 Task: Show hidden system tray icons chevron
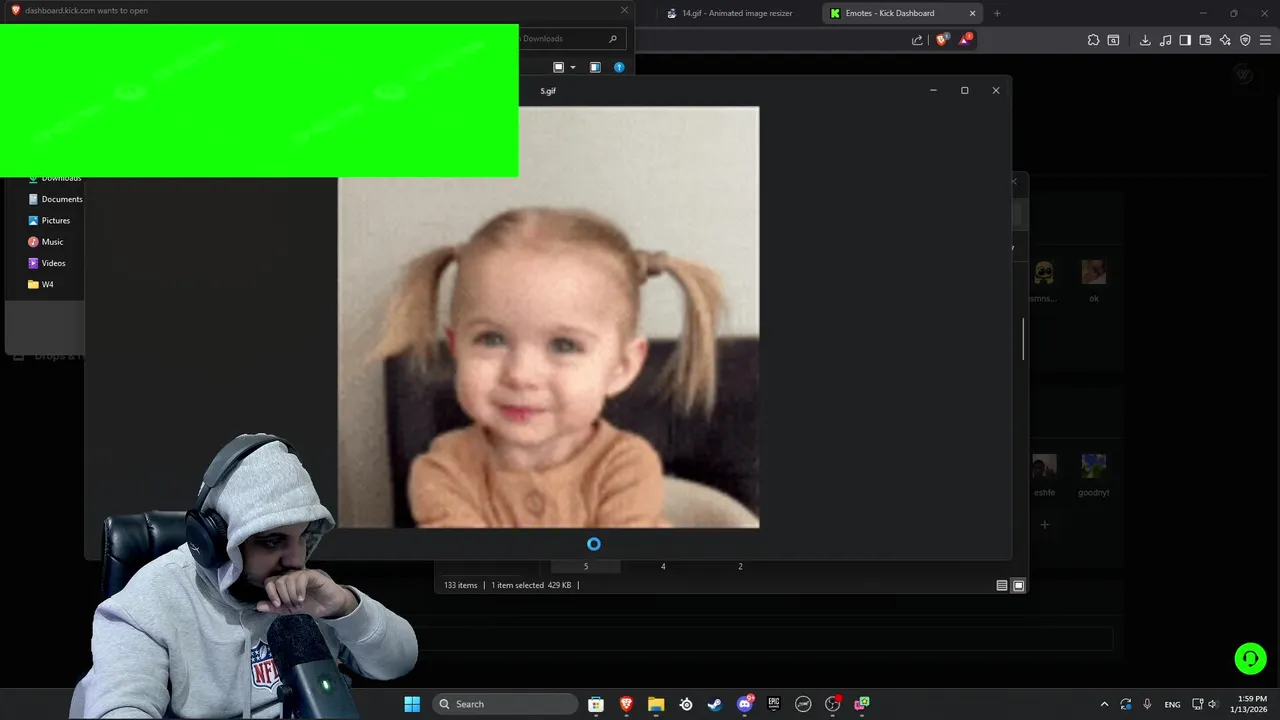1104,704
